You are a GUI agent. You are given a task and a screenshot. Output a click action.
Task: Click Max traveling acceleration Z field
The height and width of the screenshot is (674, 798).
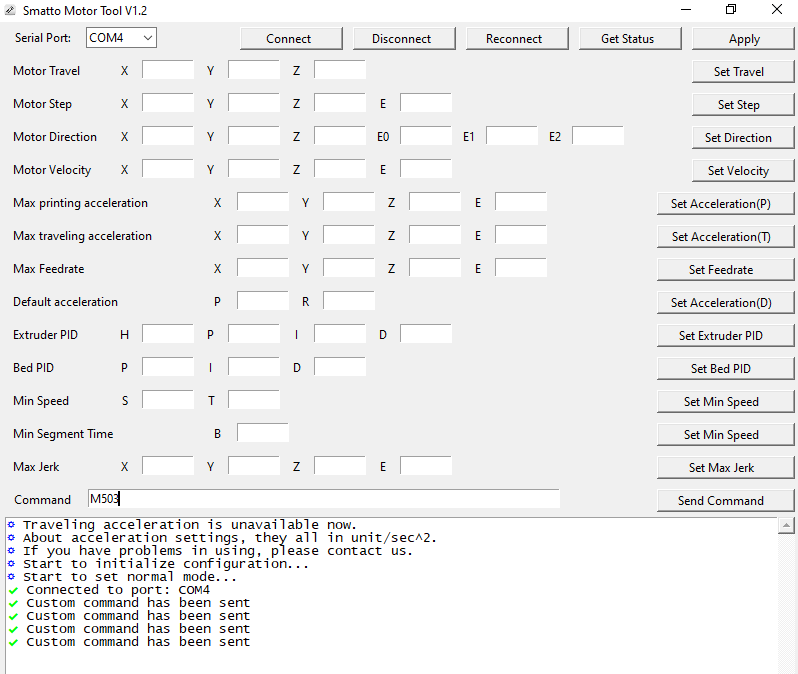coord(435,235)
